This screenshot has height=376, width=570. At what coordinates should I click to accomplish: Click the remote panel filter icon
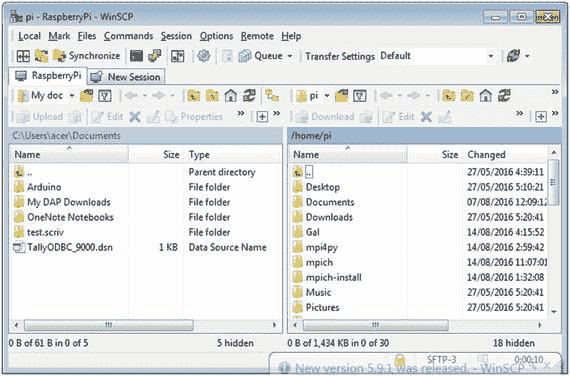(x=360, y=96)
